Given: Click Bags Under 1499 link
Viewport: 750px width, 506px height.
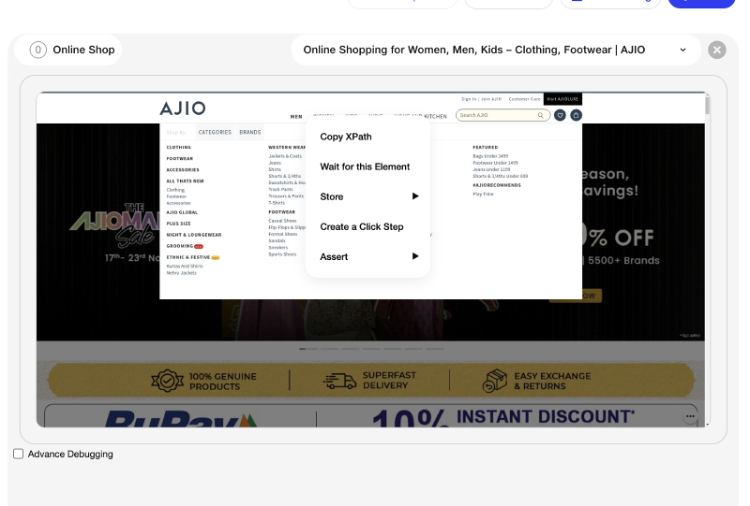Looking at the screenshot, I should [x=490, y=156].
